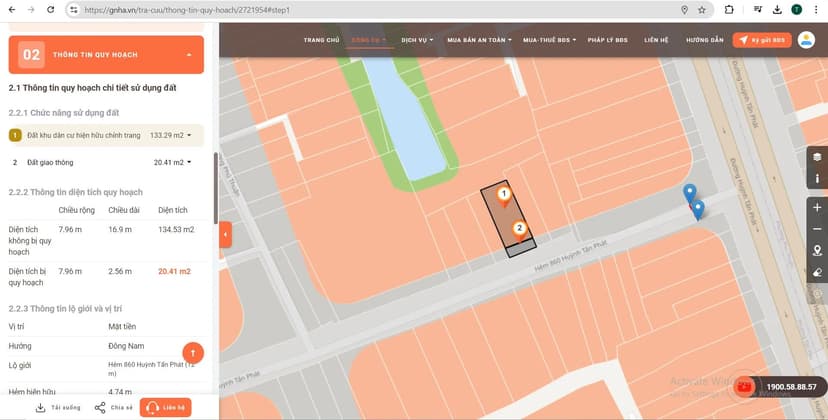Image resolution: width=828 pixels, height=420 pixels.
Task: Click the Ký gửi BĐS button
Action: coord(762,40)
